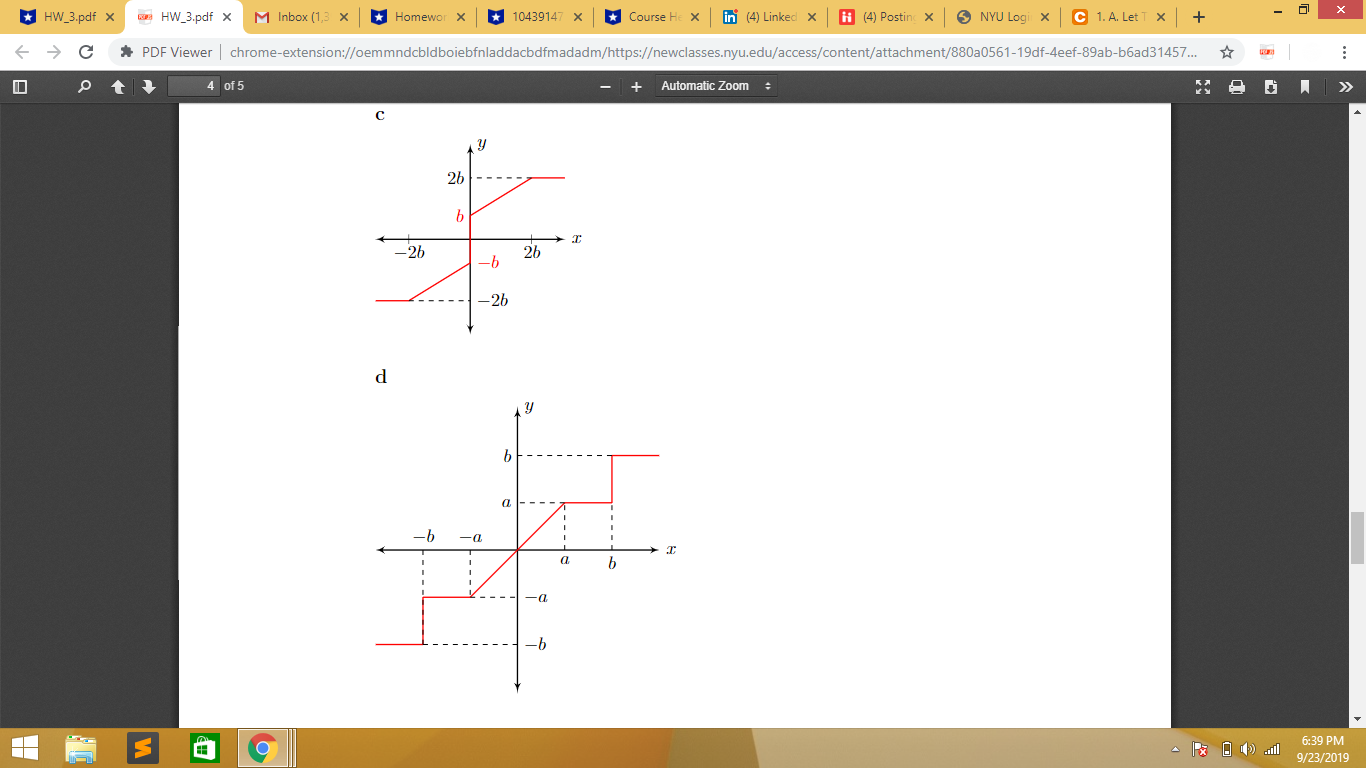Image resolution: width=1366 pixels, height=768 pixels.
Task: Download the PDF file
Action: 1271,86
